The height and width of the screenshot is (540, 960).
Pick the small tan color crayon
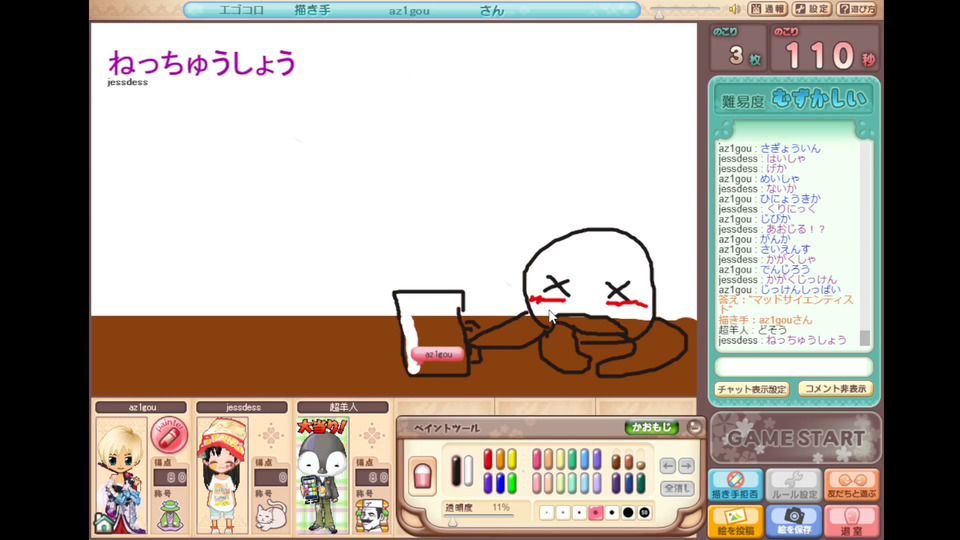[640, 465]
